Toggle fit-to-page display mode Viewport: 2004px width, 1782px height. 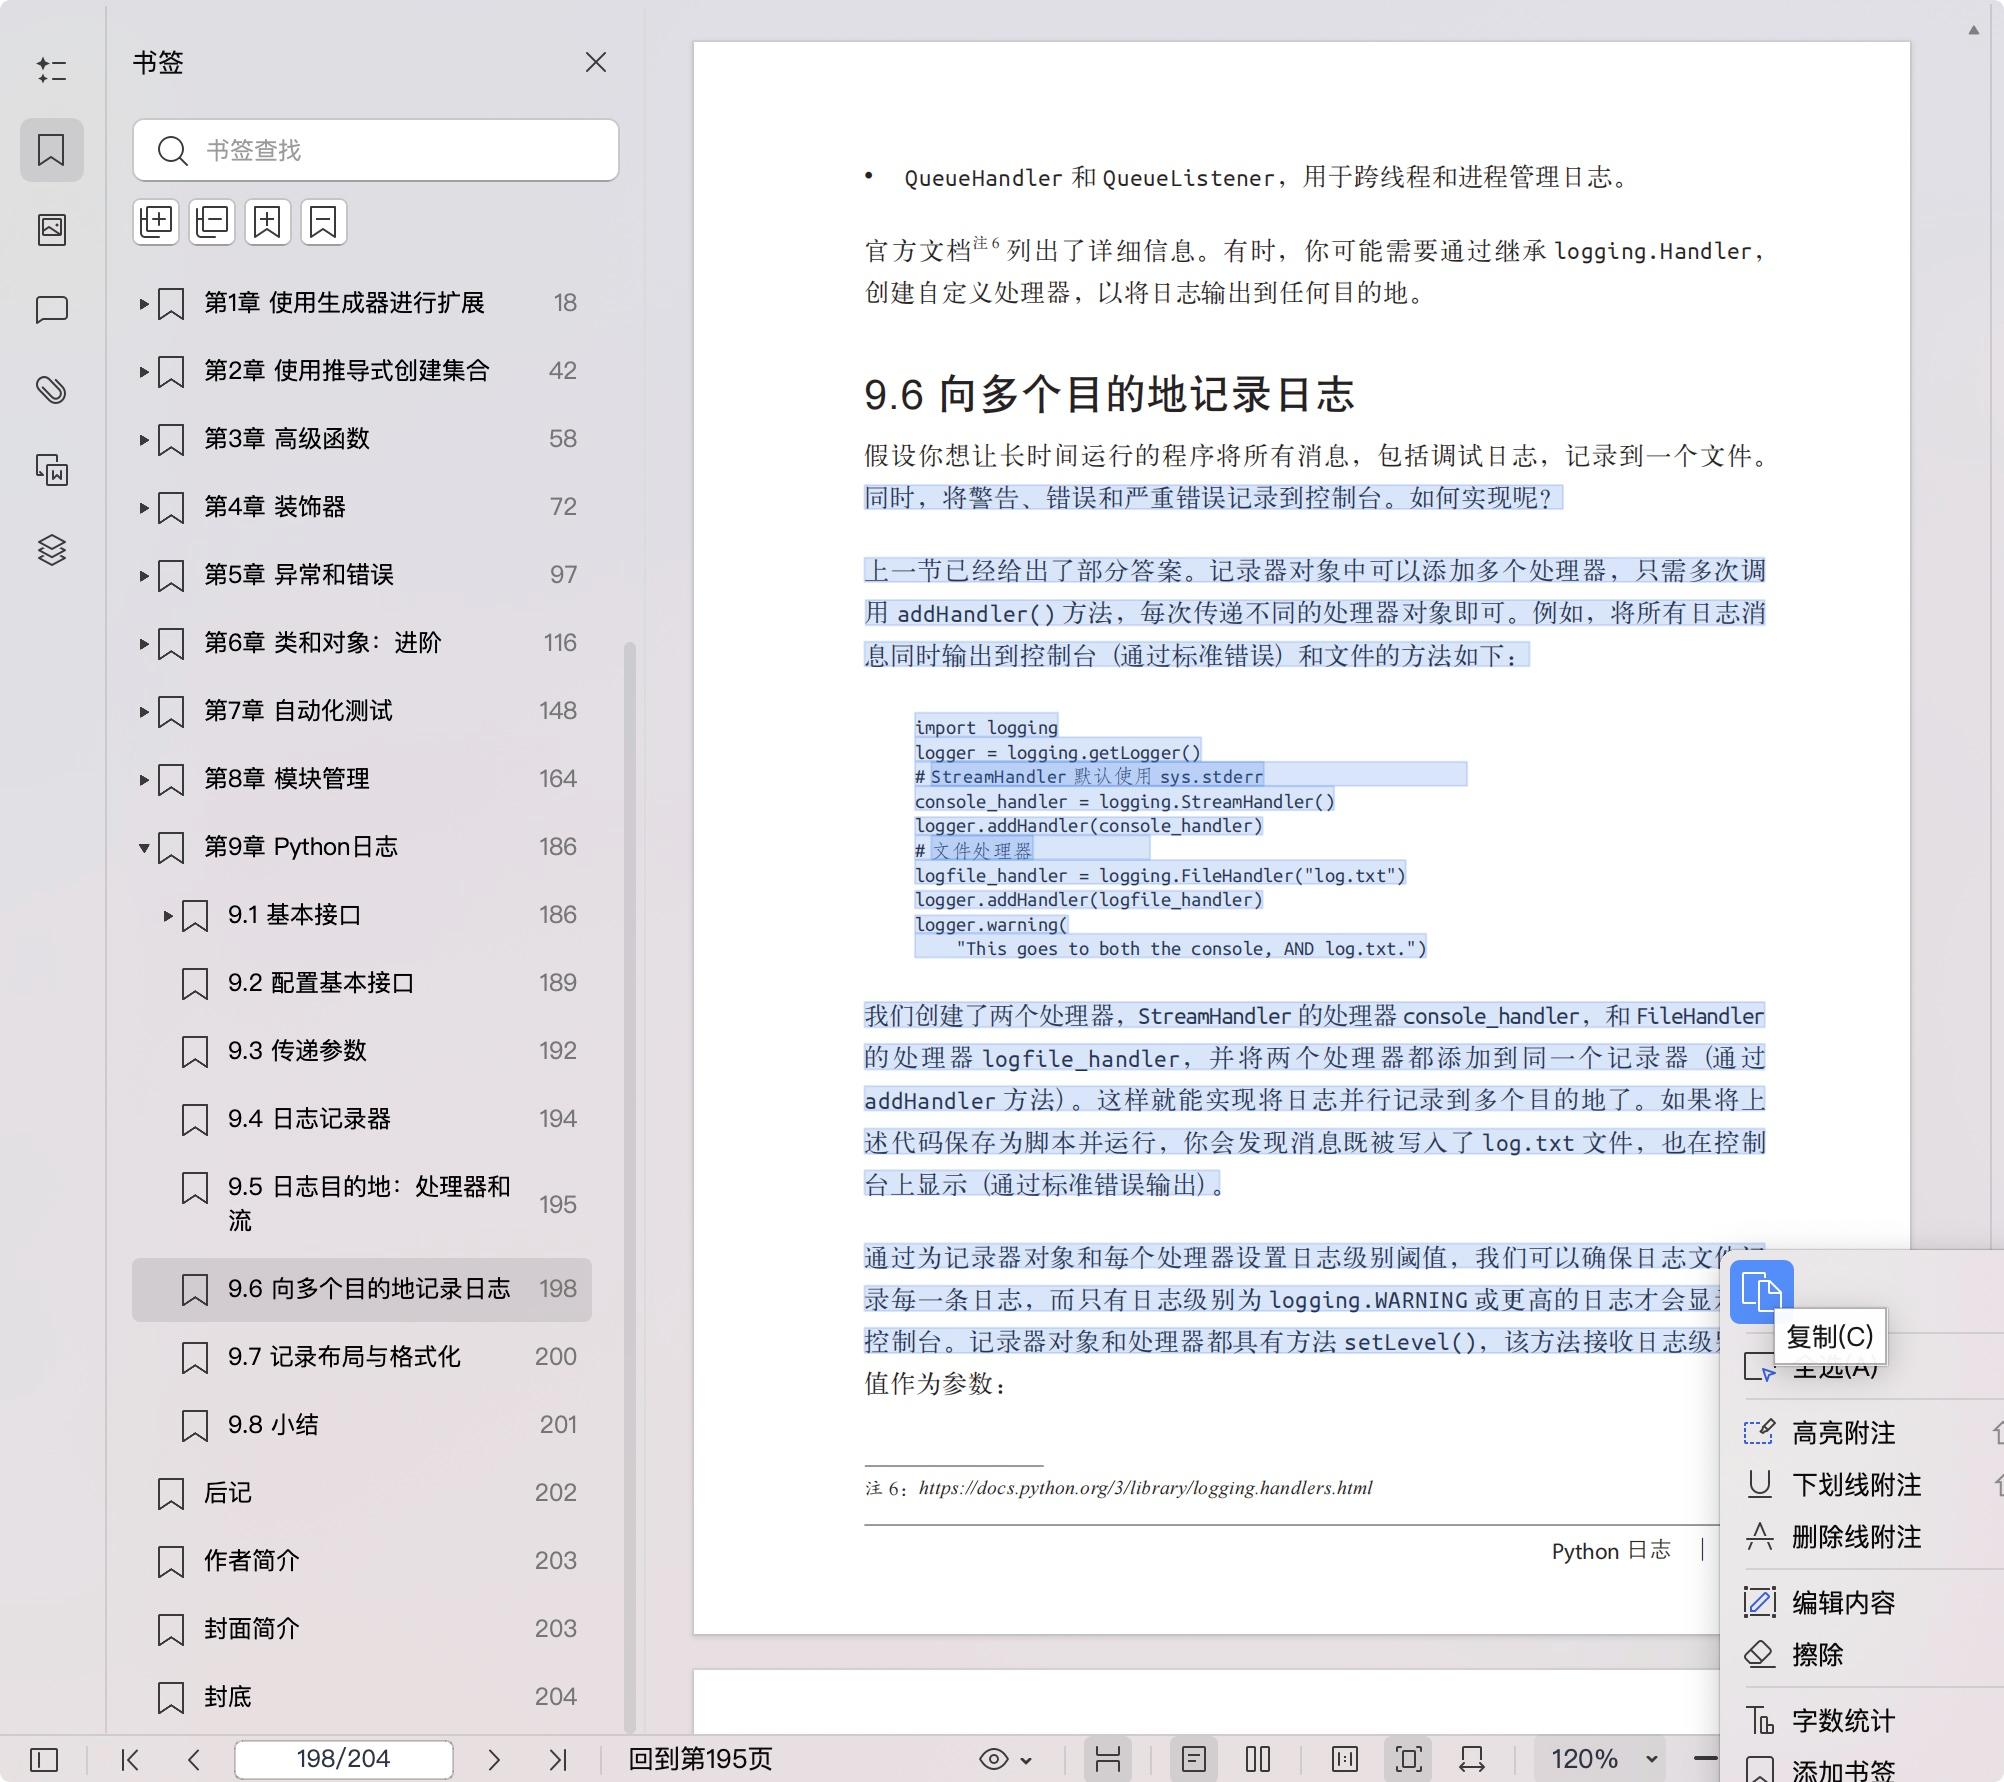[1409, 1758]
